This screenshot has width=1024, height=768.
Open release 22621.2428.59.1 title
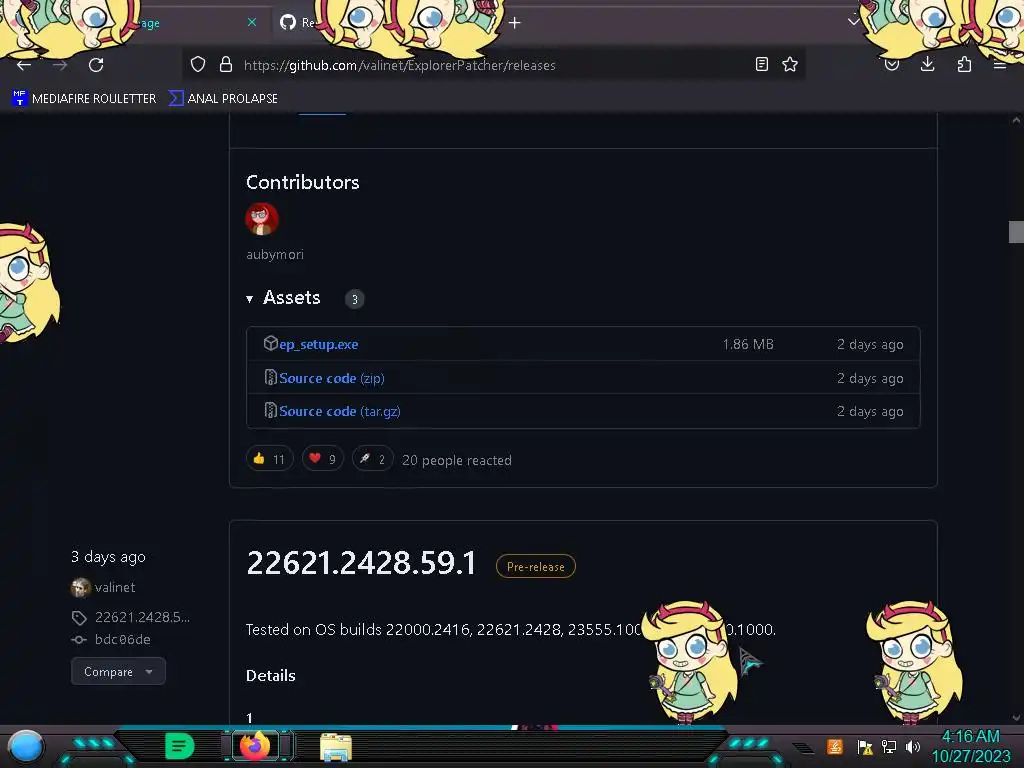click(x=361, y=563)
